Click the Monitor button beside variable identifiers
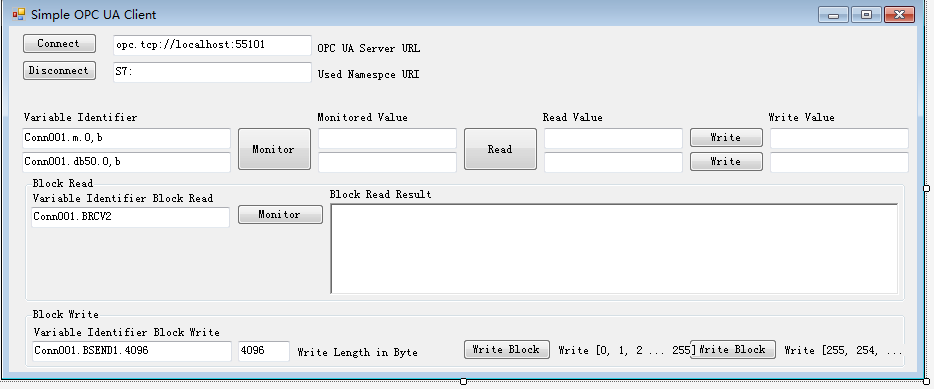Screen dimensions: 934x389 click(274, 149)
